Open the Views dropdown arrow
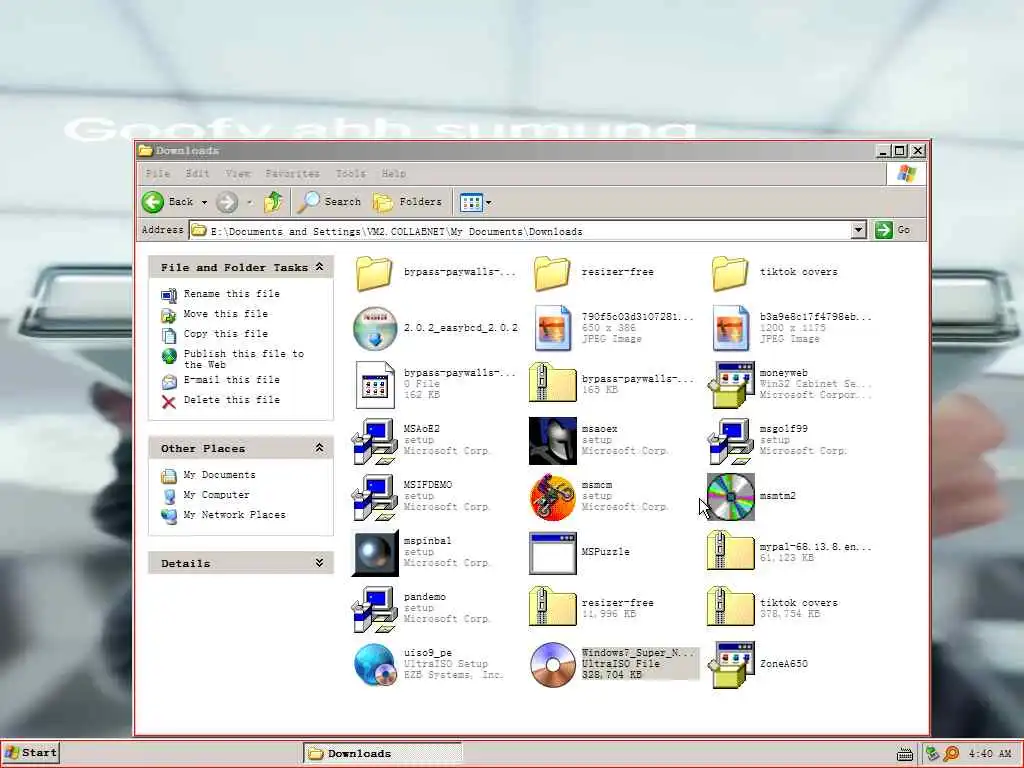Viewport: 1024px width, 768px height. pyautogui.click(x=488, y=202)
